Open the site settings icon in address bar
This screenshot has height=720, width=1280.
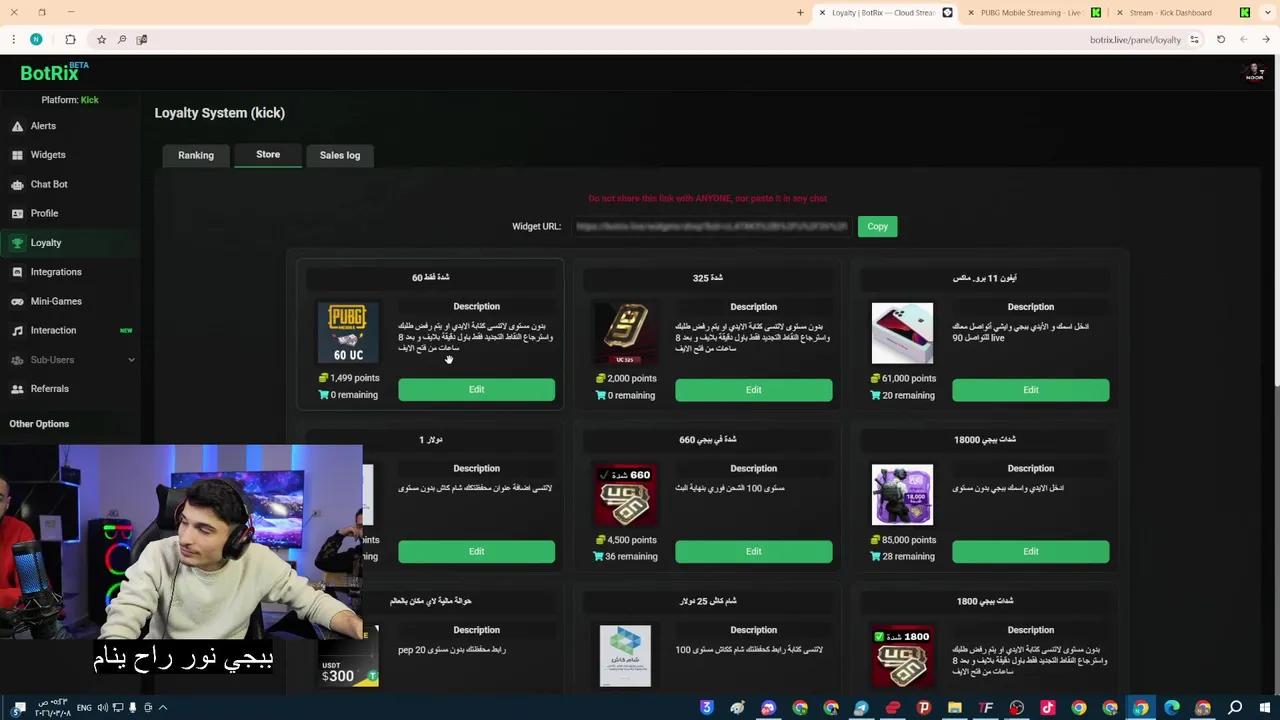(x=1194, y=40)
